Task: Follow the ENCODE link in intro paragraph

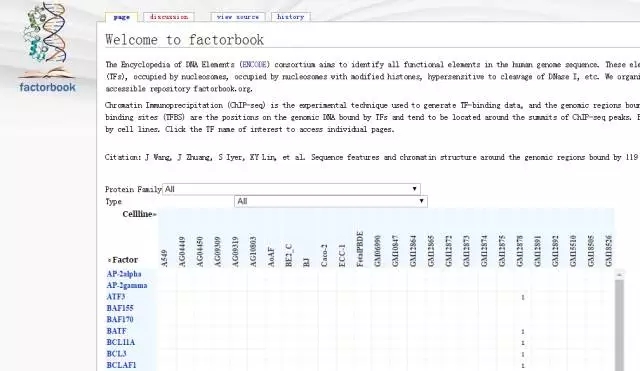Action: point(254,64)
